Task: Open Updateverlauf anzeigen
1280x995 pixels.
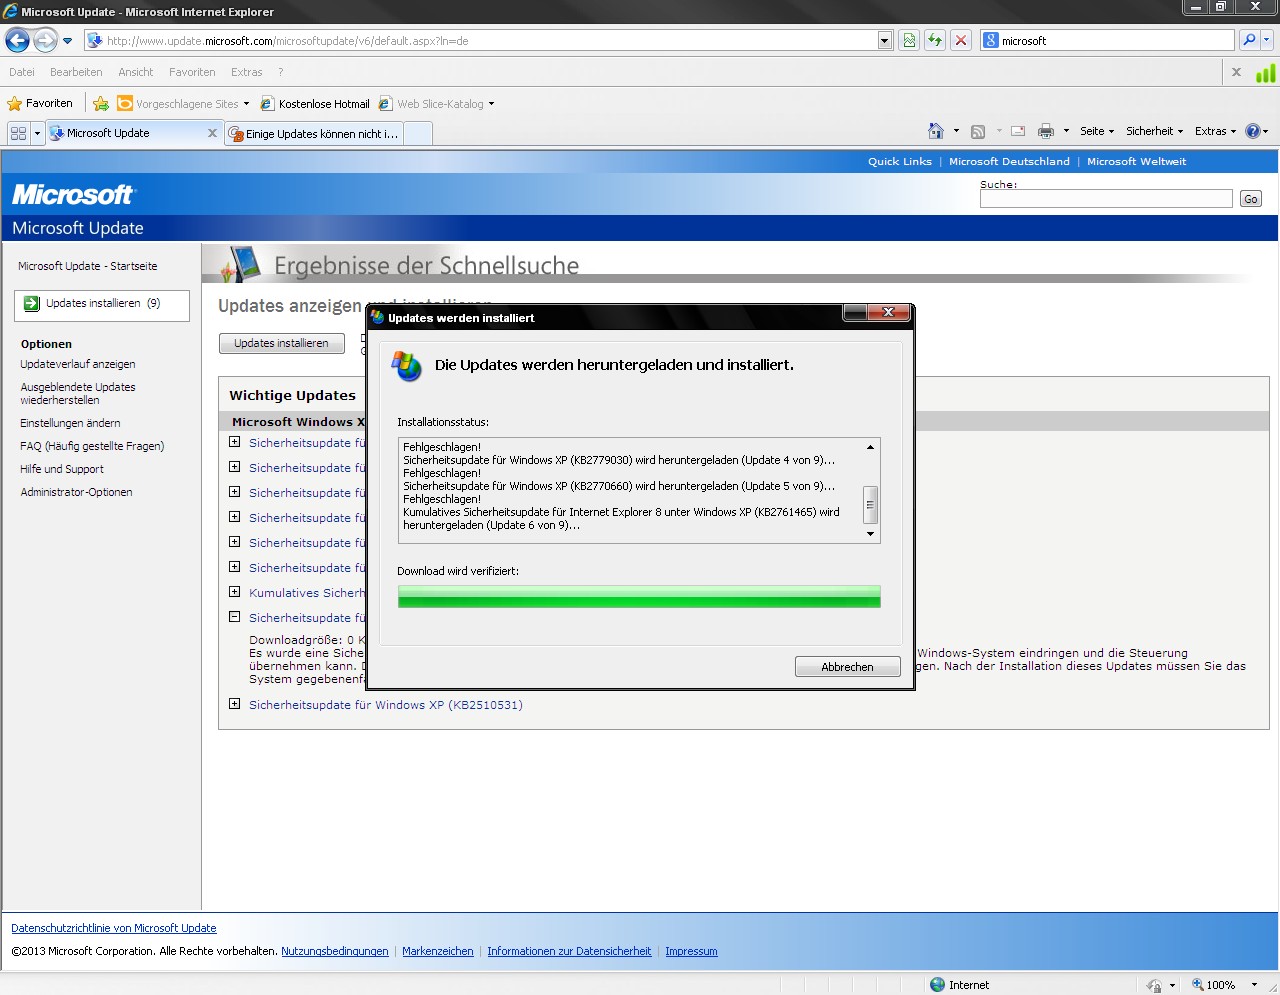Action: pyautogui.click(x=78, y=364)
